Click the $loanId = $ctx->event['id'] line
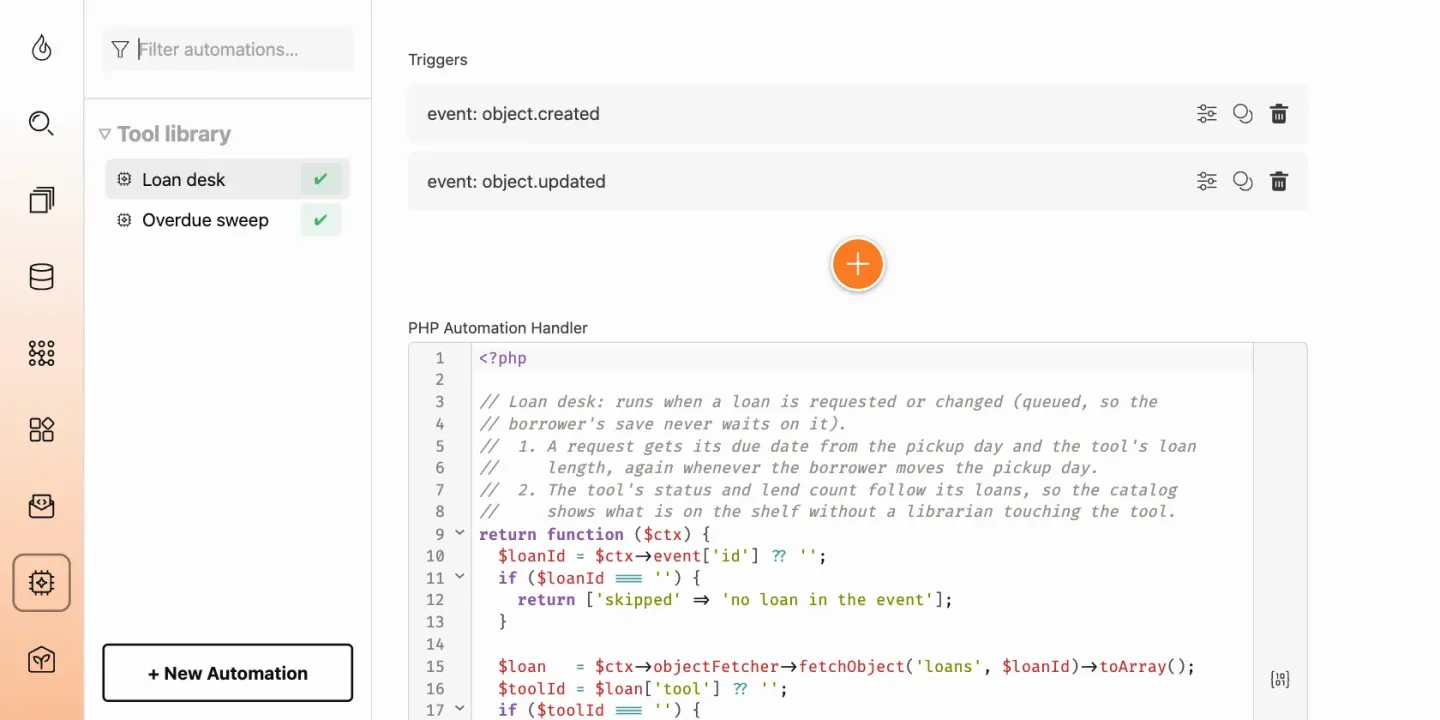The image size is (1440, 720). 663,556
